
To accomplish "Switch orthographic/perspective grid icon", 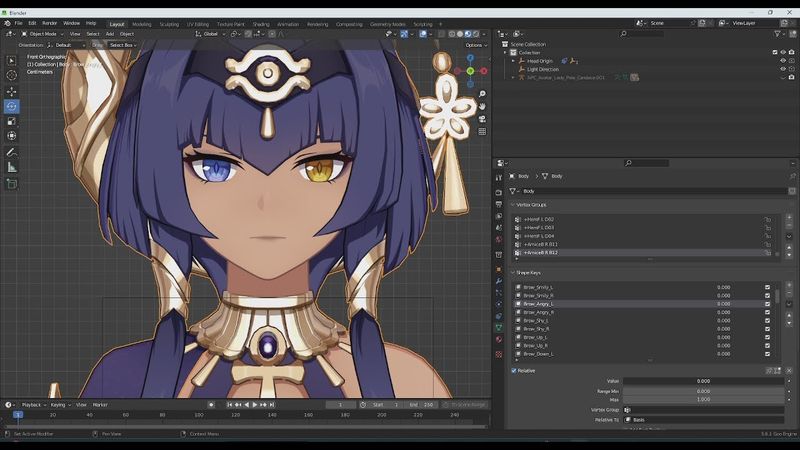I will pos(482,132).
